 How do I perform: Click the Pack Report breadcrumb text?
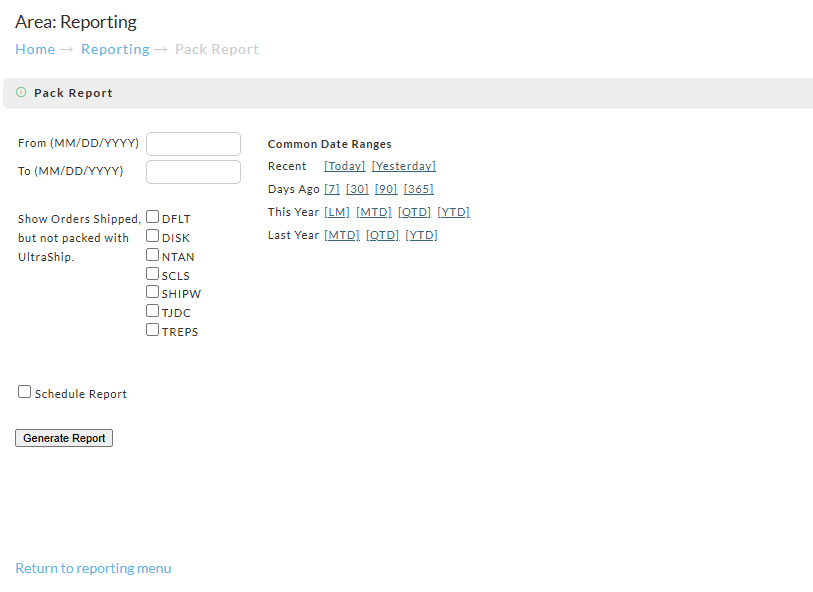(x=217, y=49)
